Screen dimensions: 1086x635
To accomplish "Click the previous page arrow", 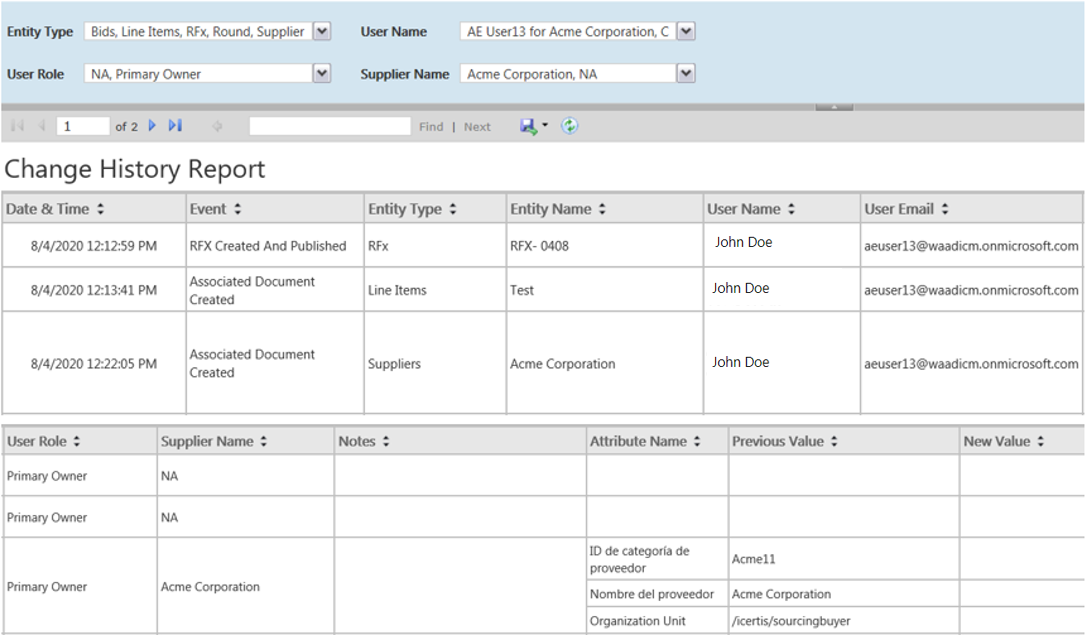I will (x=41, y=126).
